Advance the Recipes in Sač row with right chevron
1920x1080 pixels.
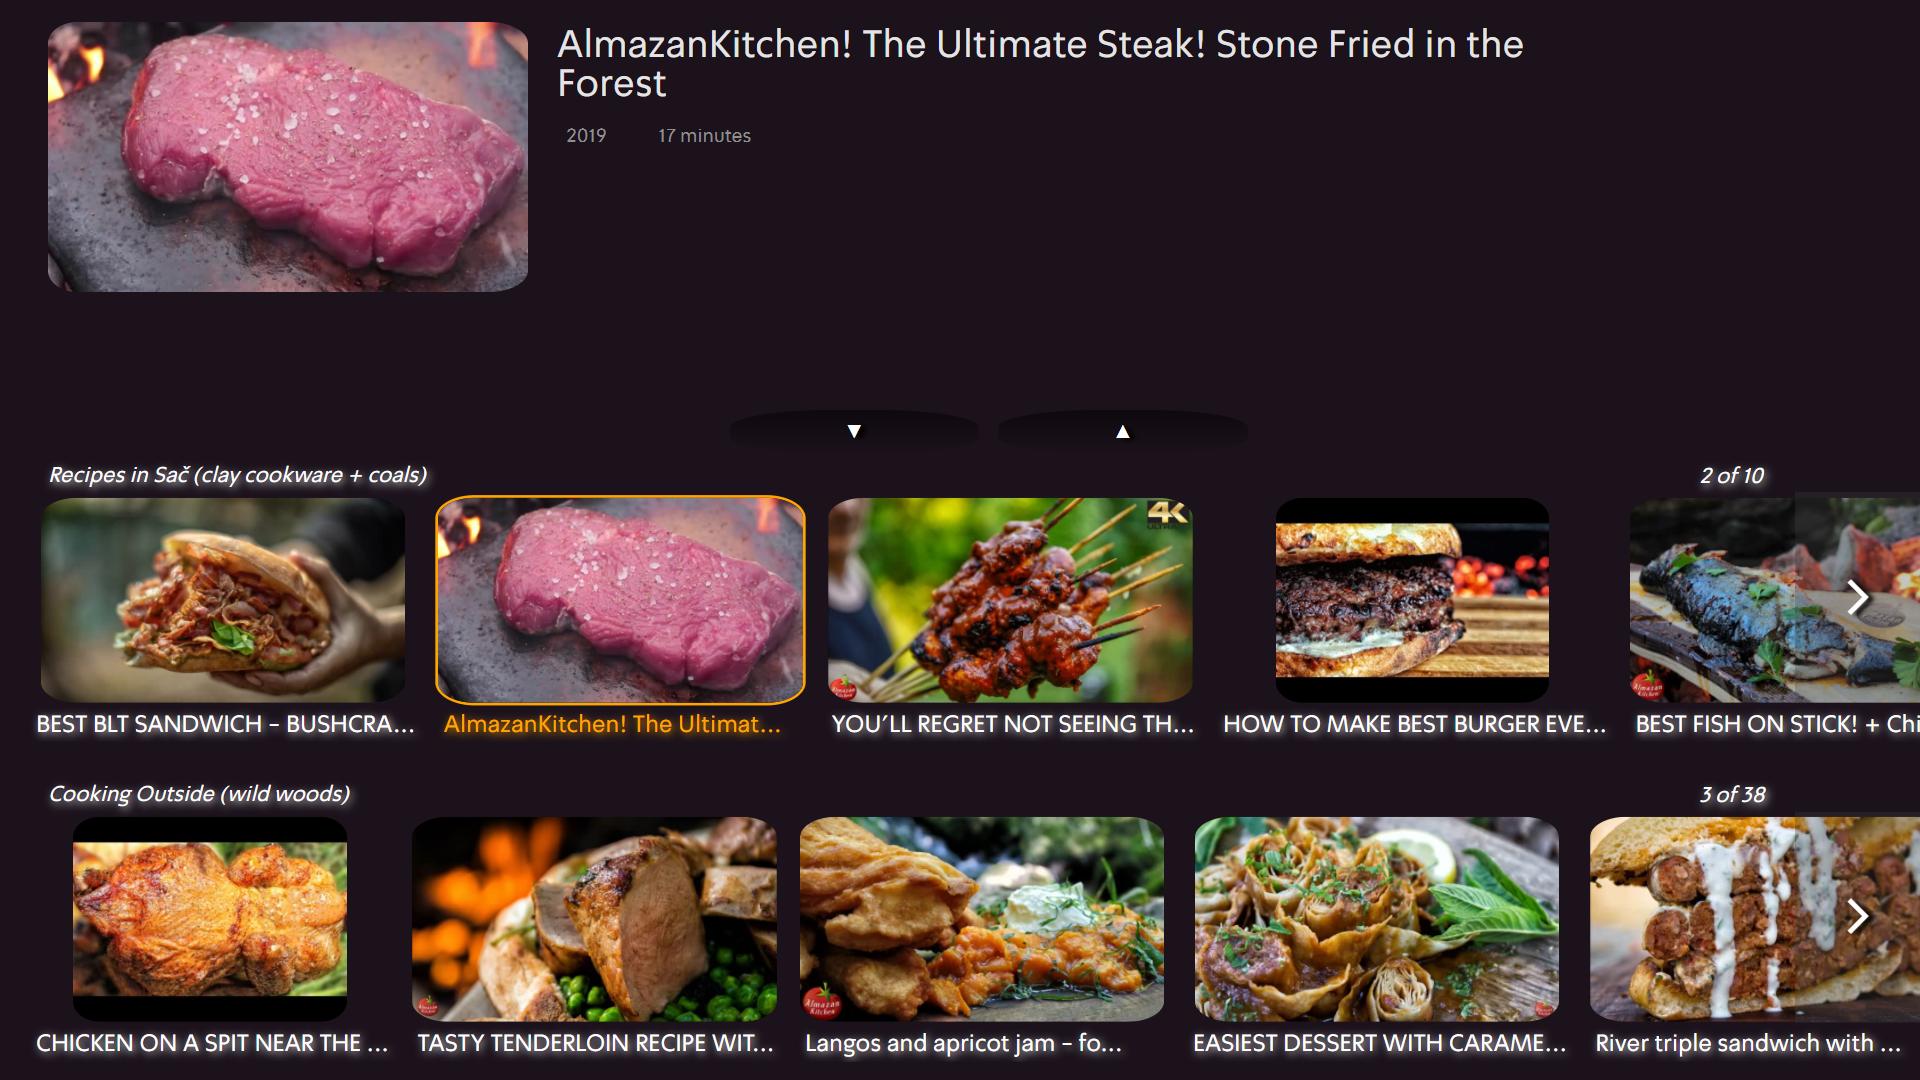tap(1857, 597)
